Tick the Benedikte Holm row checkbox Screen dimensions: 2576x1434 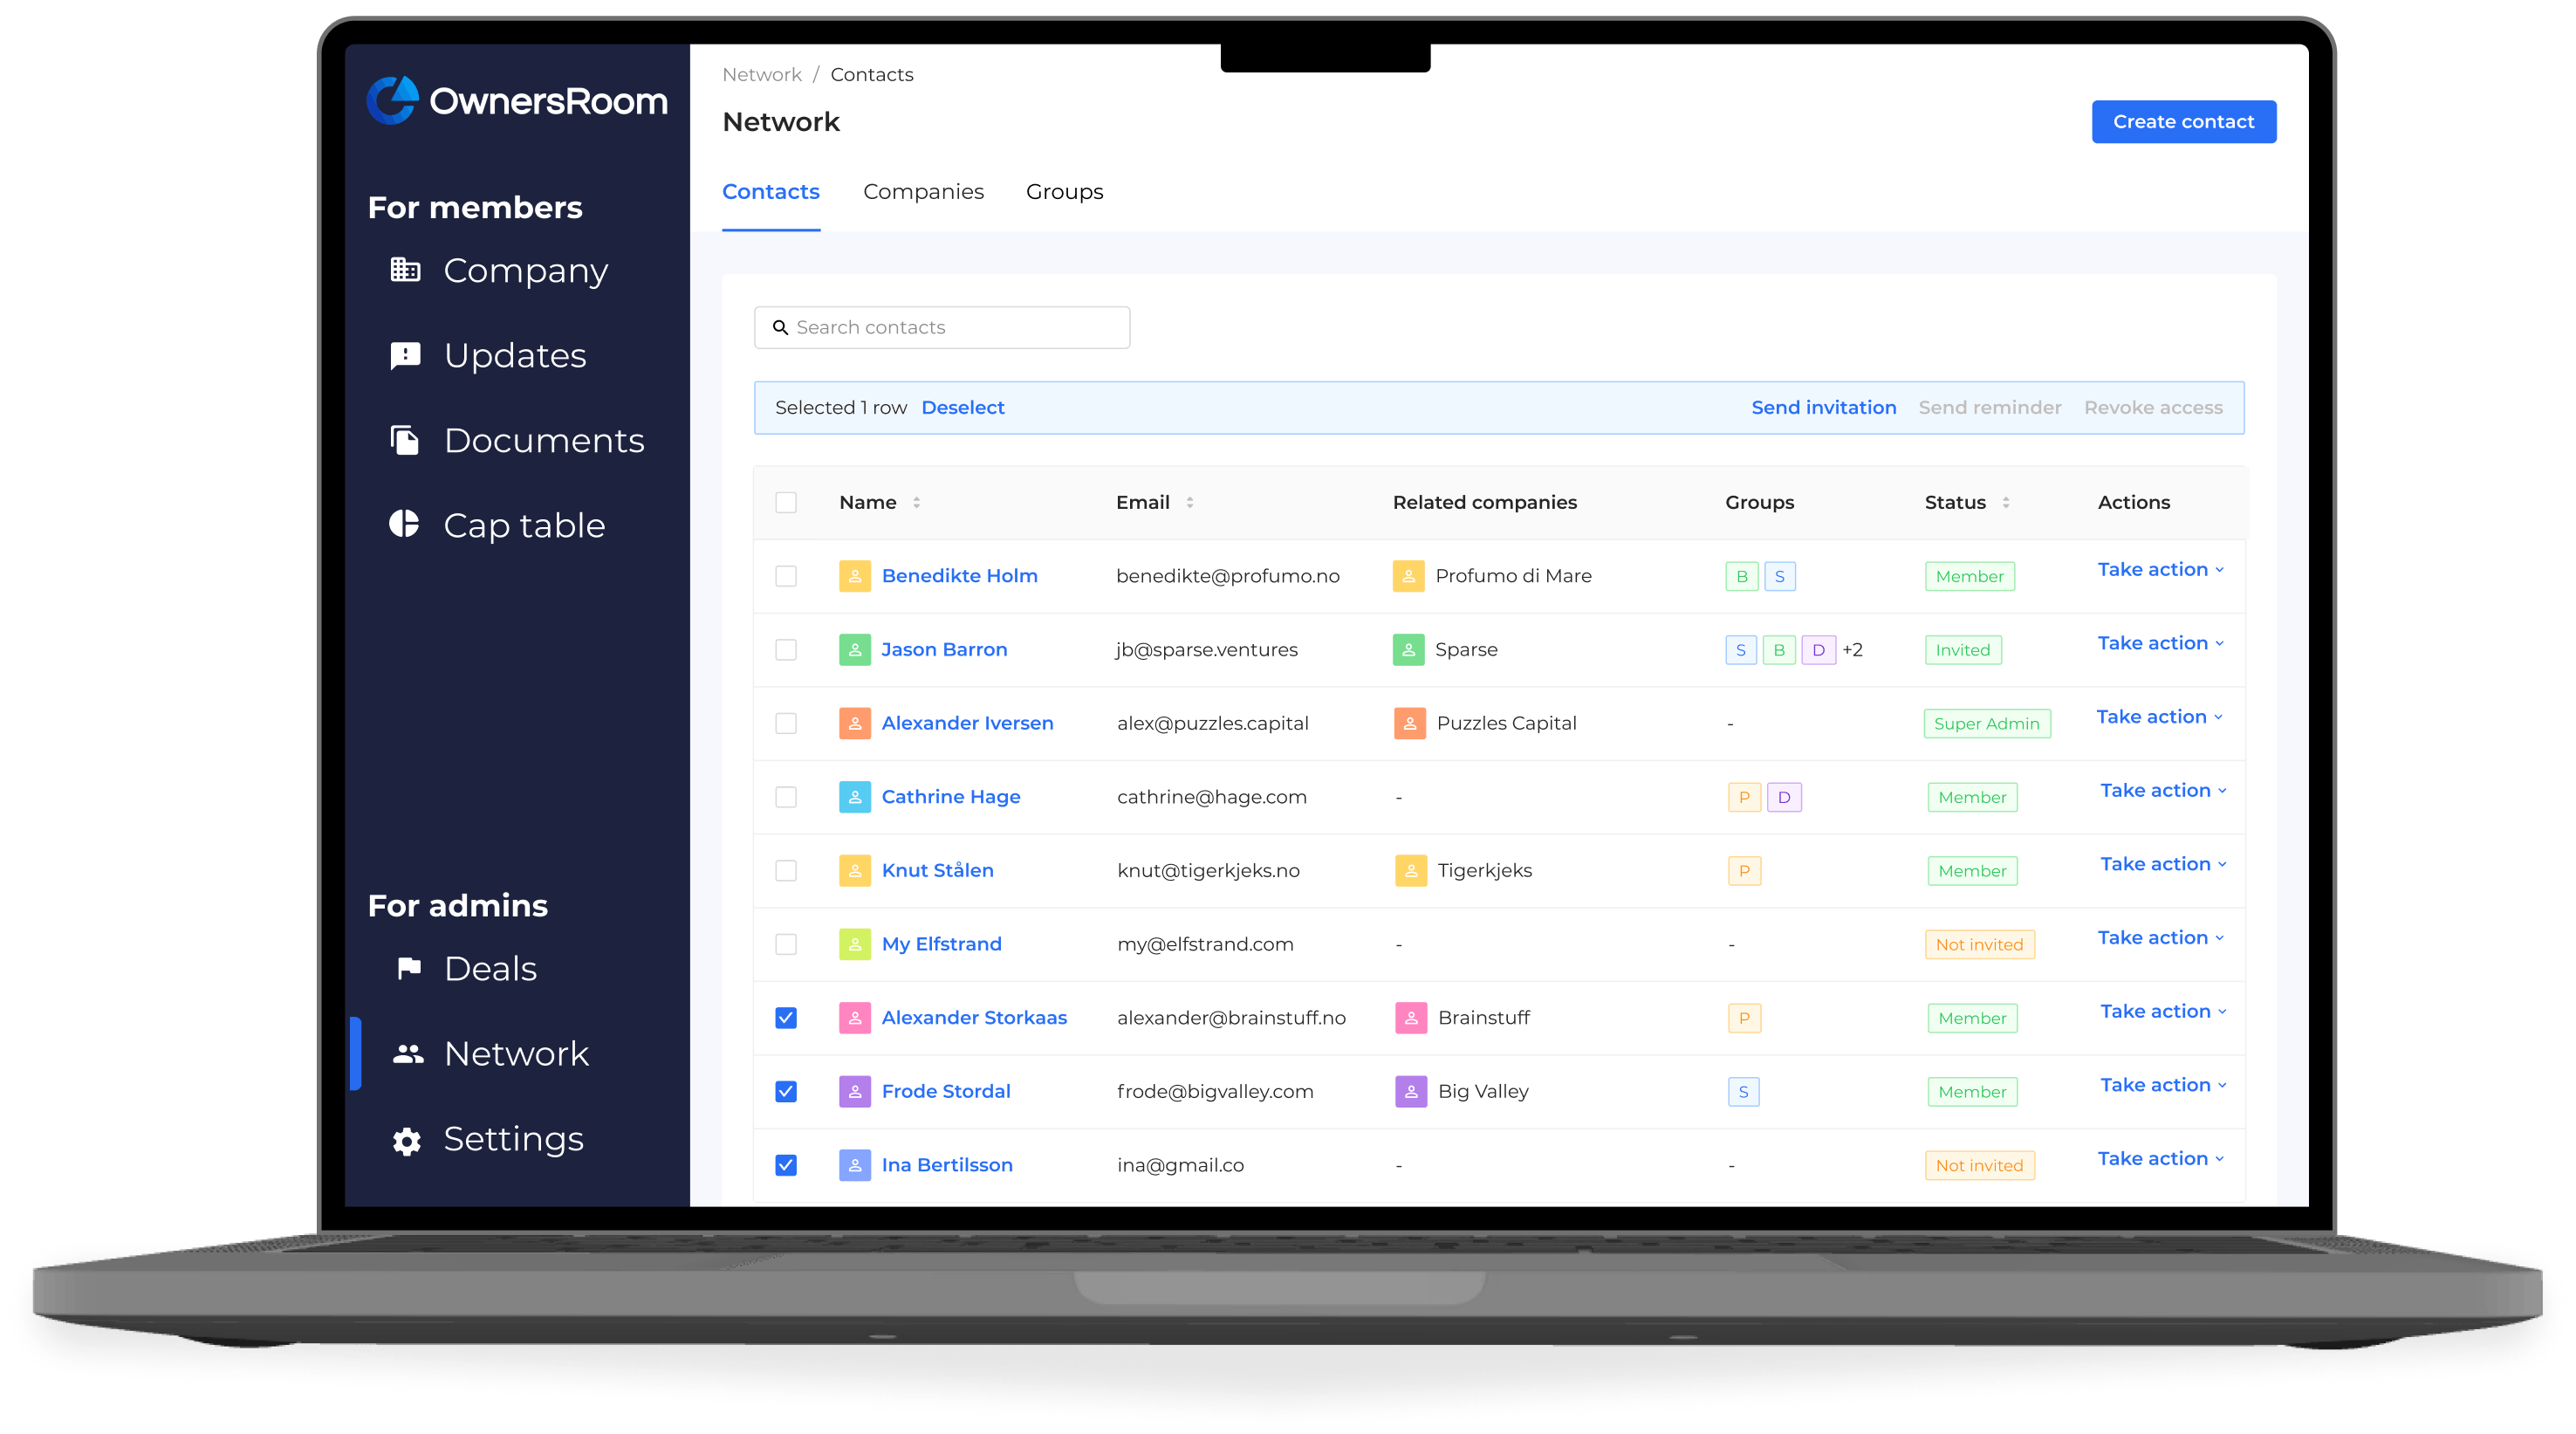[x=786, y=576]
